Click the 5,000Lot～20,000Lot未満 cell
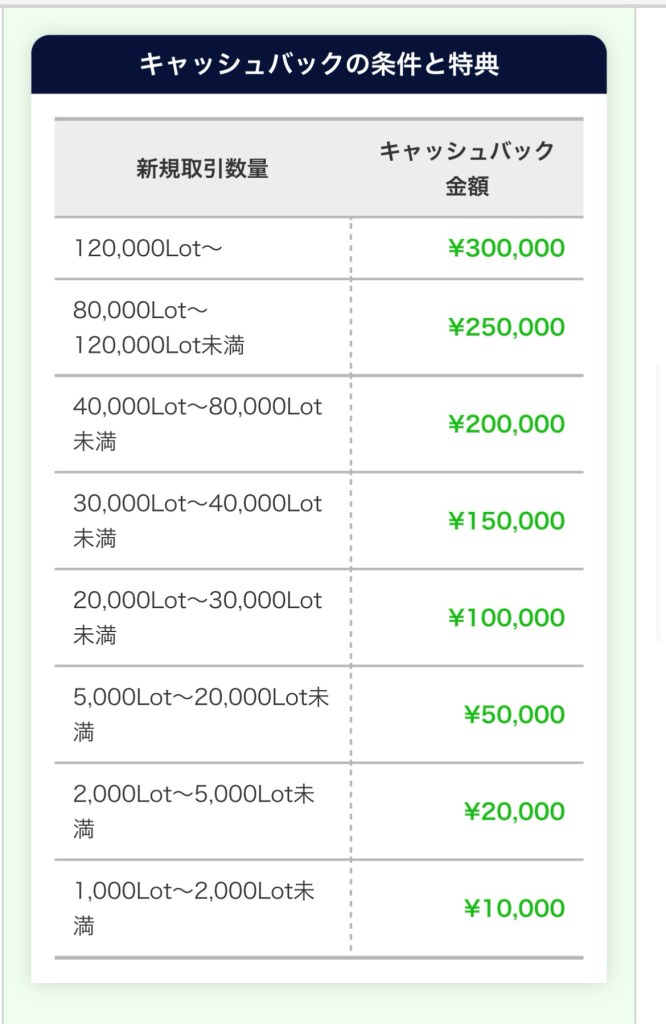666x1024 pixels. (x=200, y=715)
